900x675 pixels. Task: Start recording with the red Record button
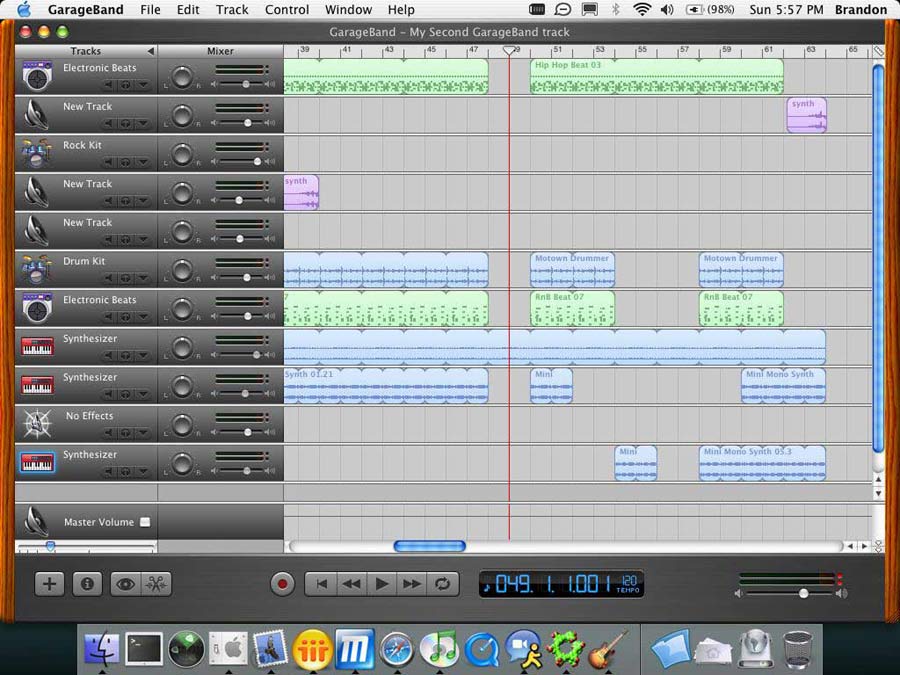coord(282,584)
